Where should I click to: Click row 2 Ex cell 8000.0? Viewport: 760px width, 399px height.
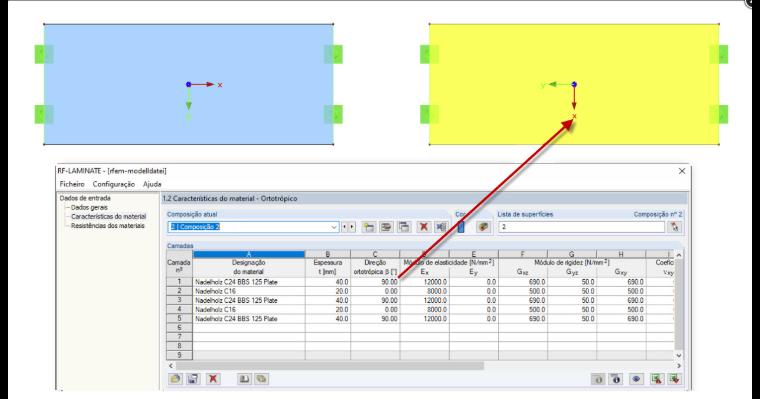(425, 291)
